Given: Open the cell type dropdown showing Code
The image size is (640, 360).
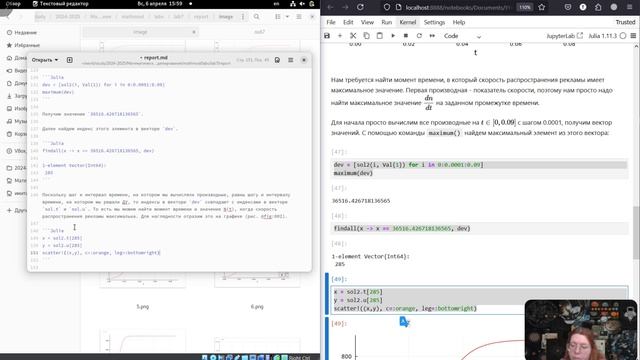Looking at the screenshot, I should 462,36.
